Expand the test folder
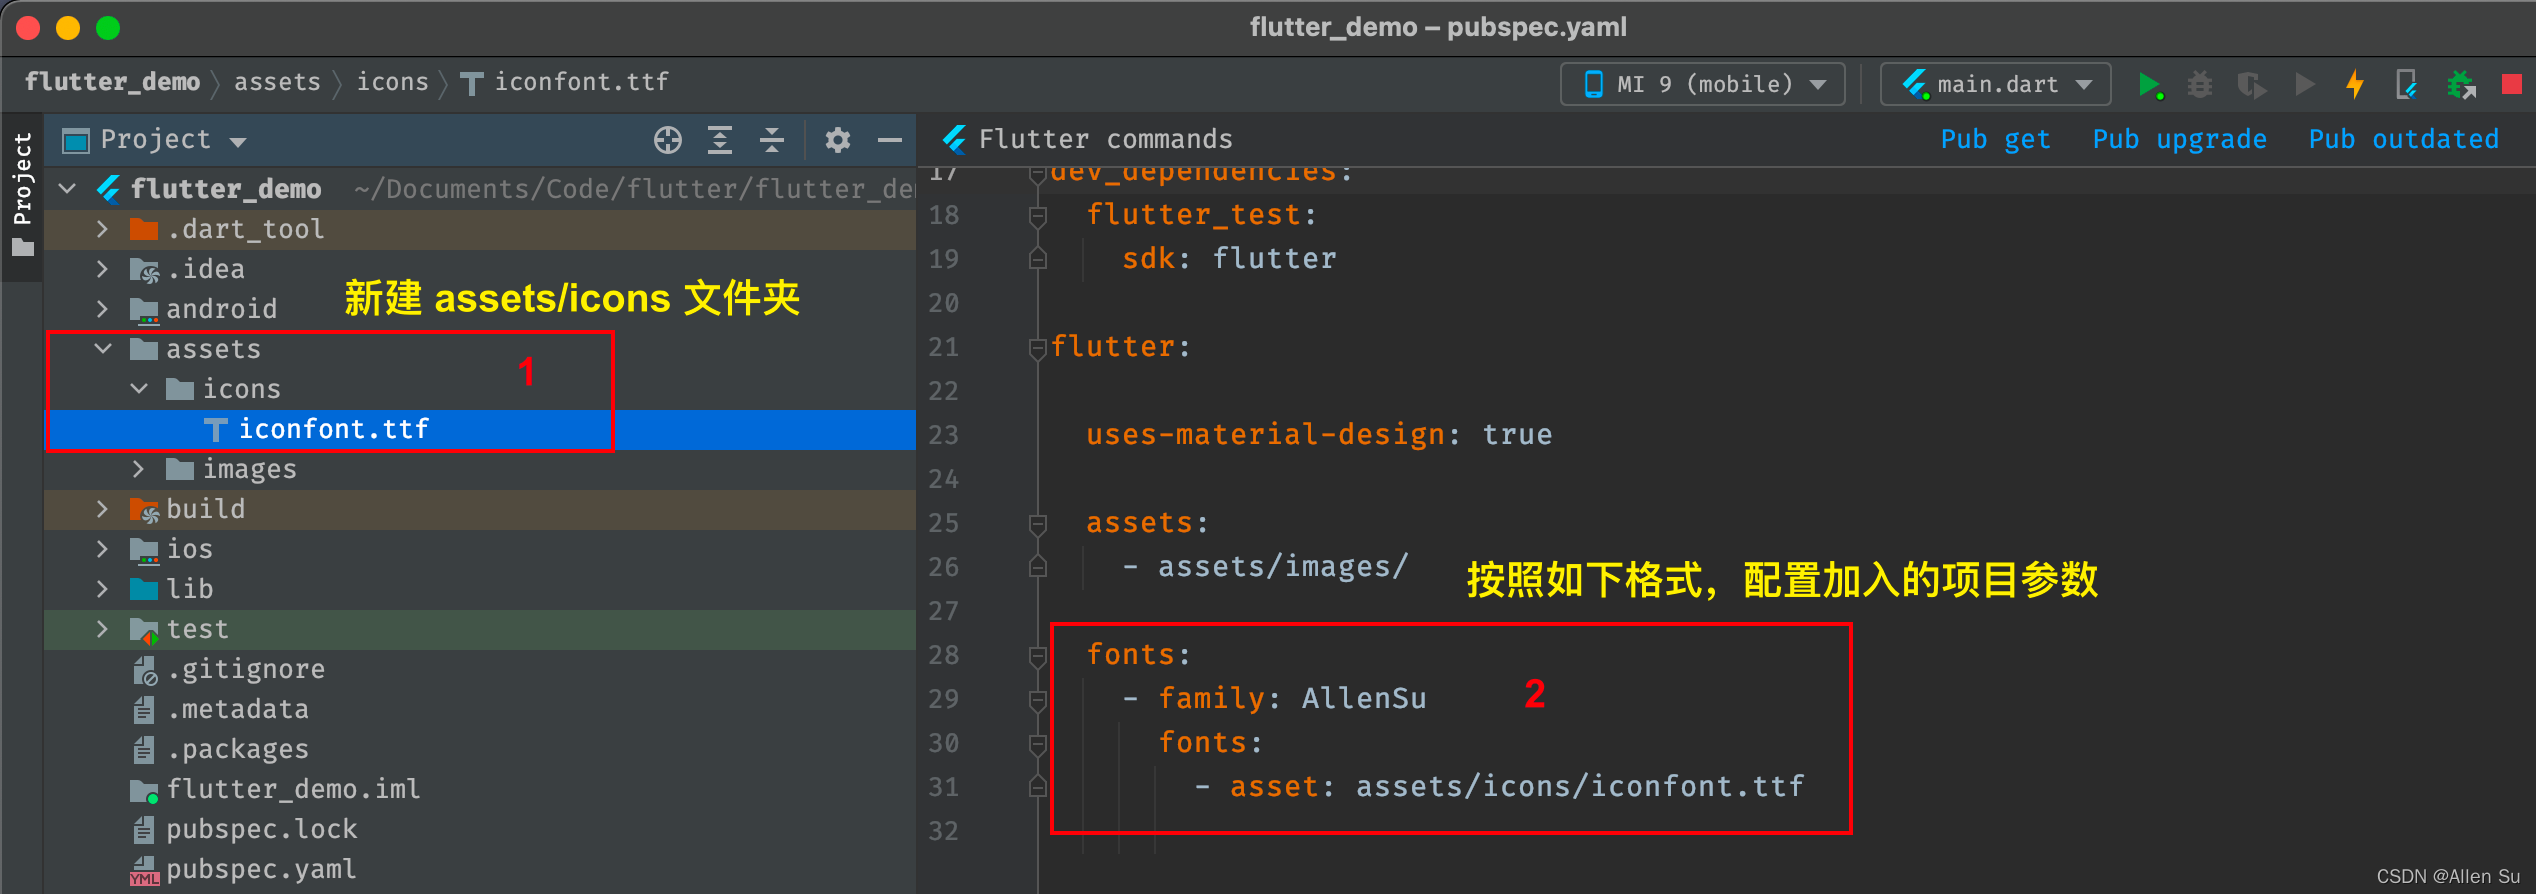The image size is (2536, 894). (x=102, y=629)
